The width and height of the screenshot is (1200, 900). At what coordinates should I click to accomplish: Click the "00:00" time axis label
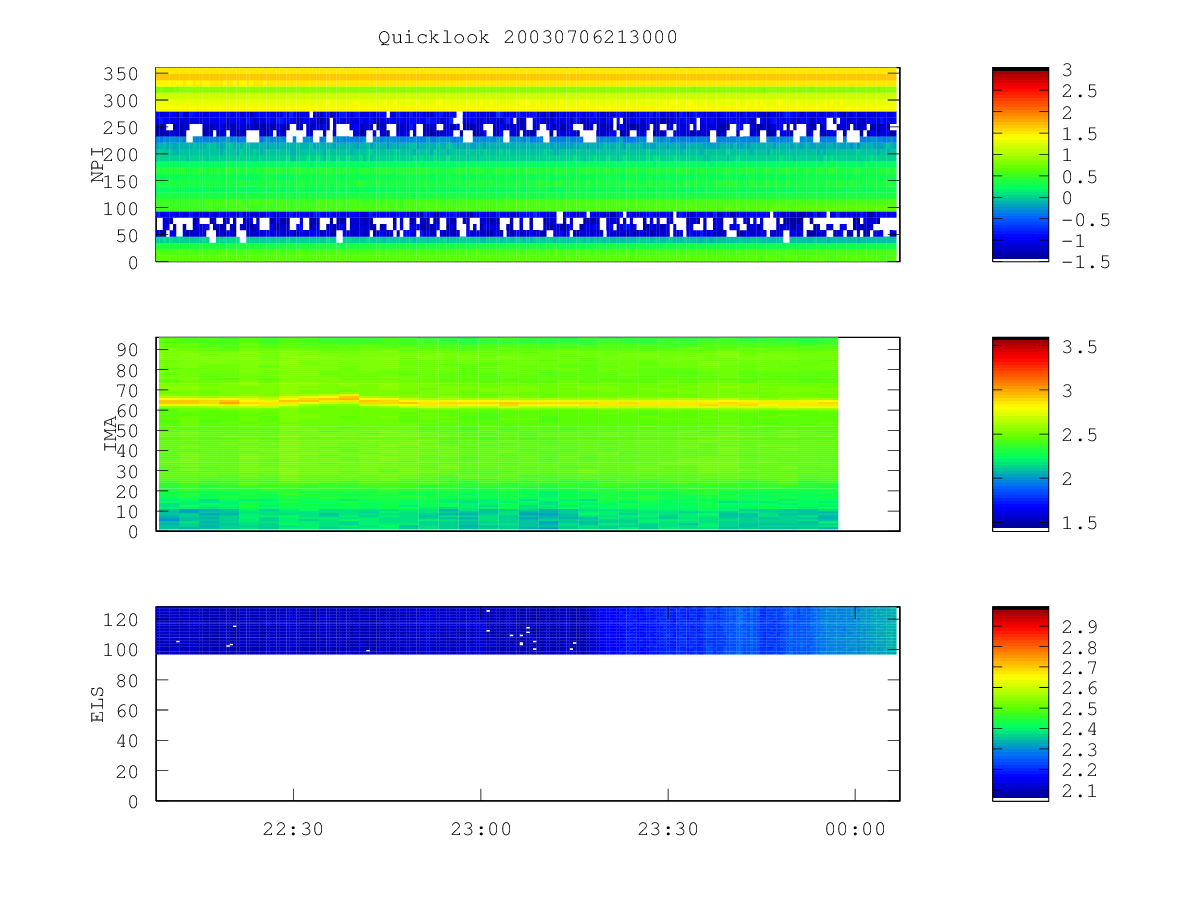coord(855,829)
